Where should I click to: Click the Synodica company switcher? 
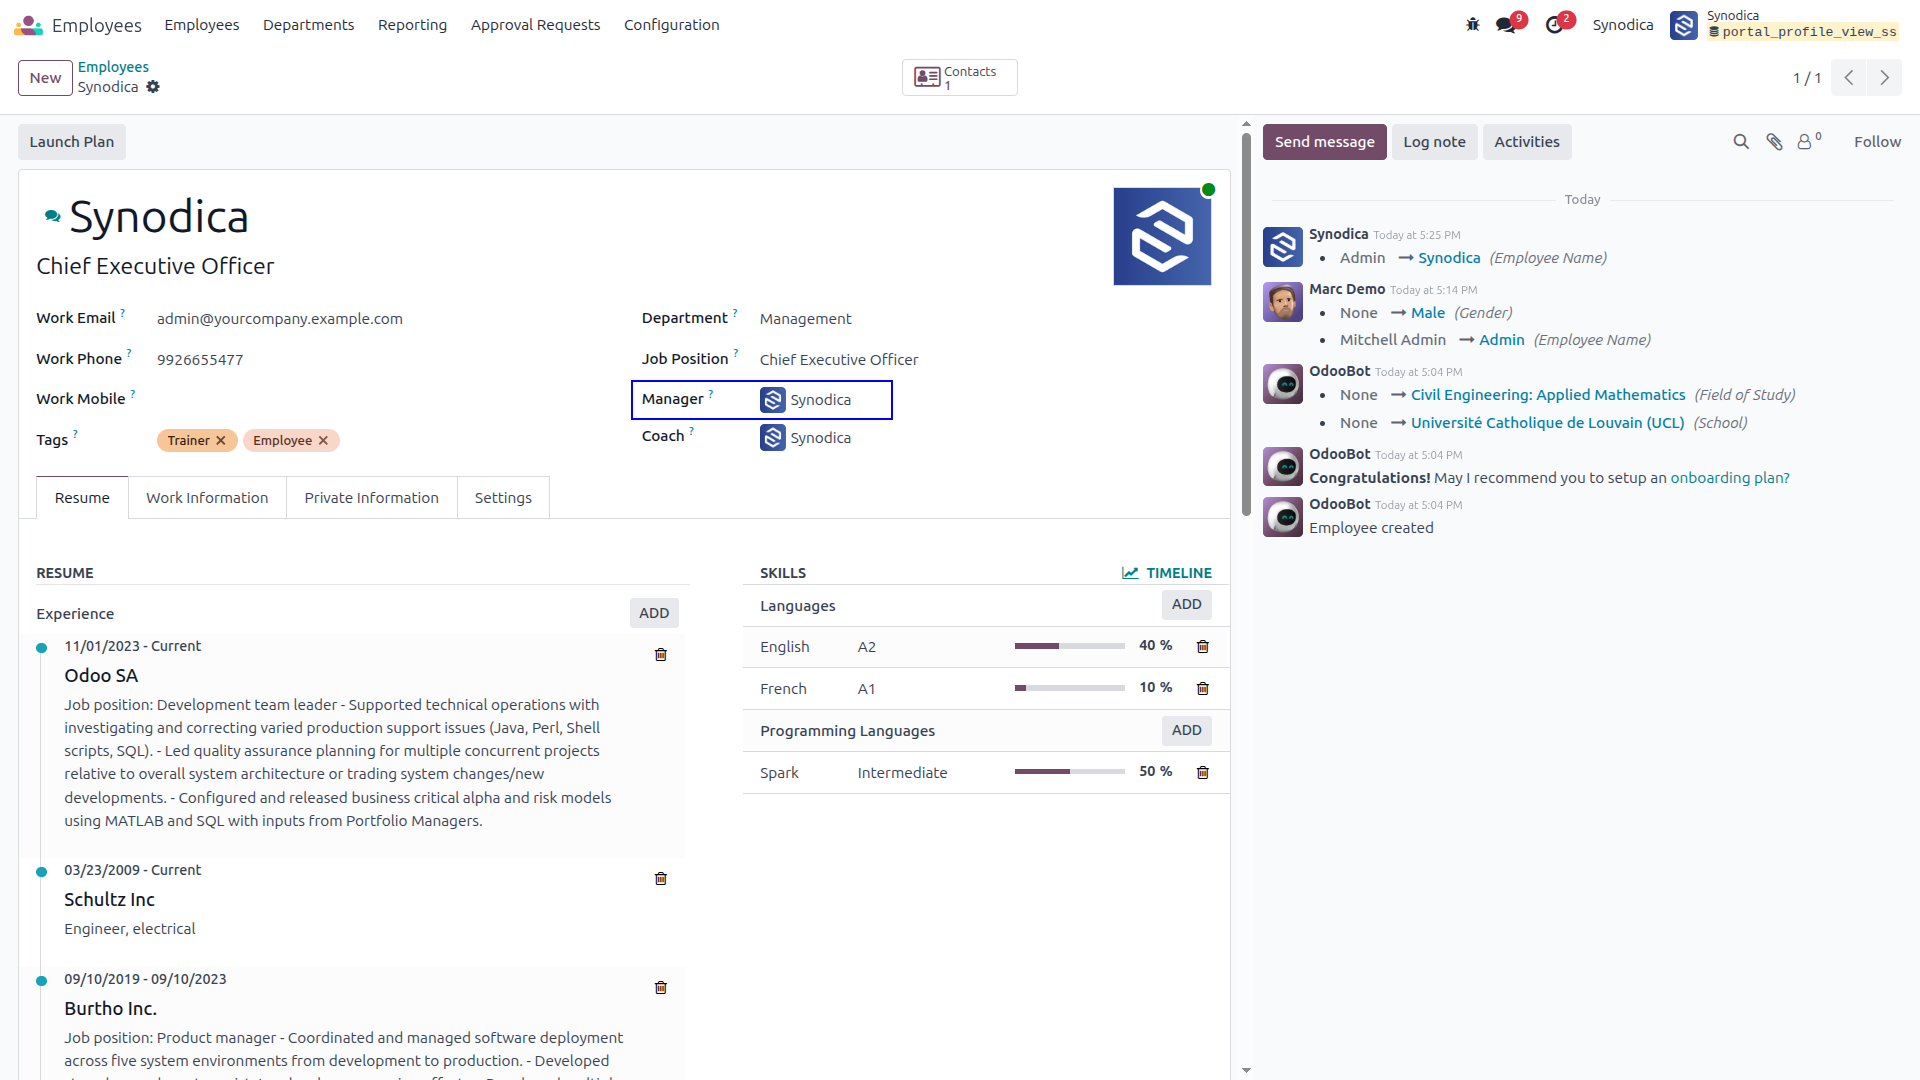[1622, 25]
